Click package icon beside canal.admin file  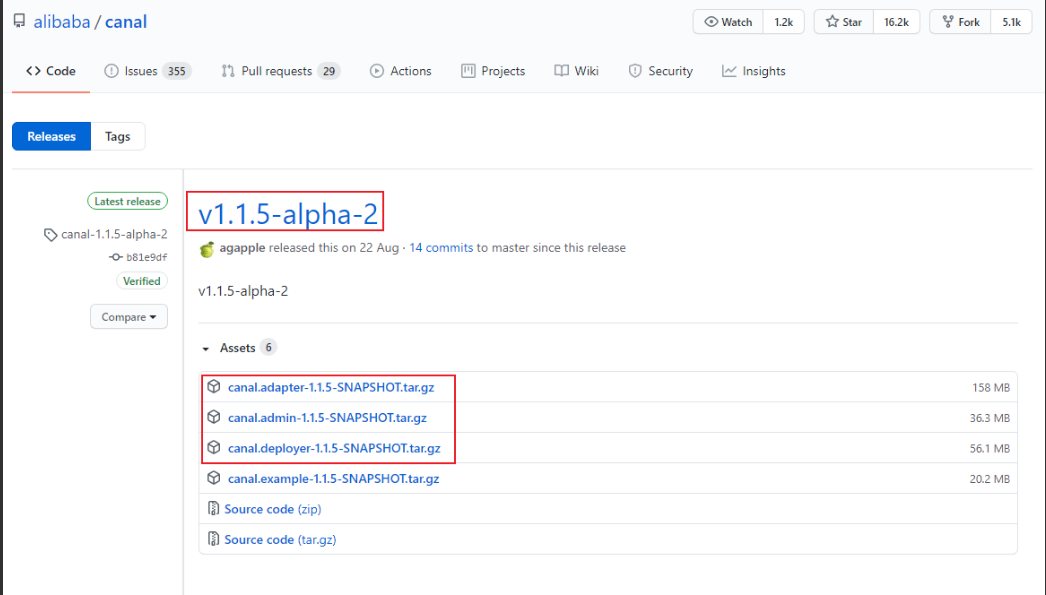(x=213, y=418)
